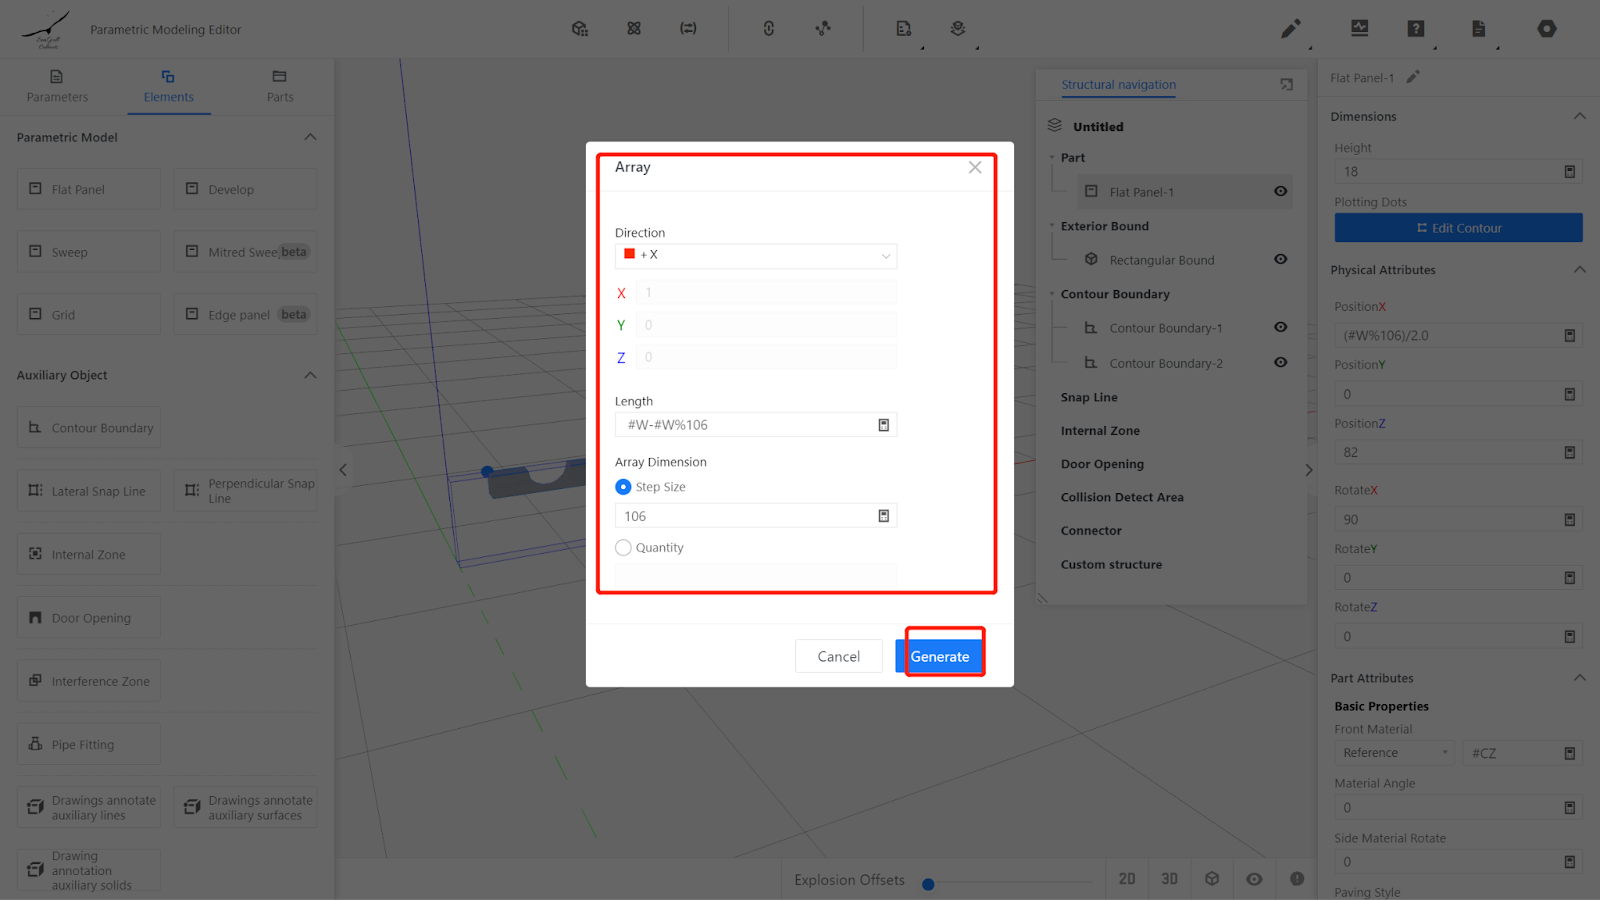1600x900 pixels.
Task: Click the help question mark icon
Action: [x=1415, y=29]
